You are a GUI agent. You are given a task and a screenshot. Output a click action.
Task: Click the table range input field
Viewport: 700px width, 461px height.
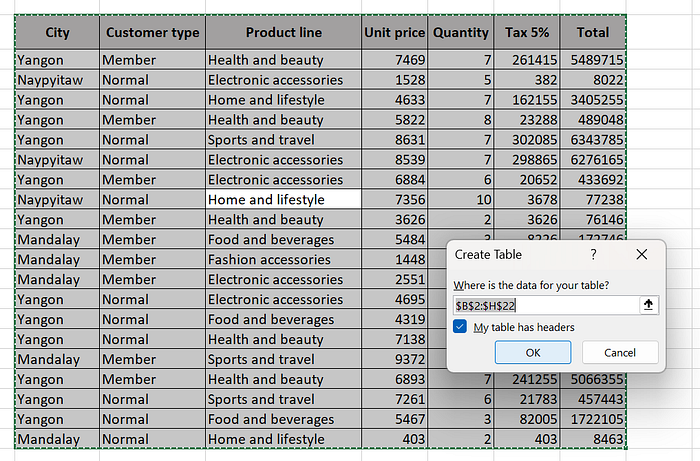coord(546,305)
